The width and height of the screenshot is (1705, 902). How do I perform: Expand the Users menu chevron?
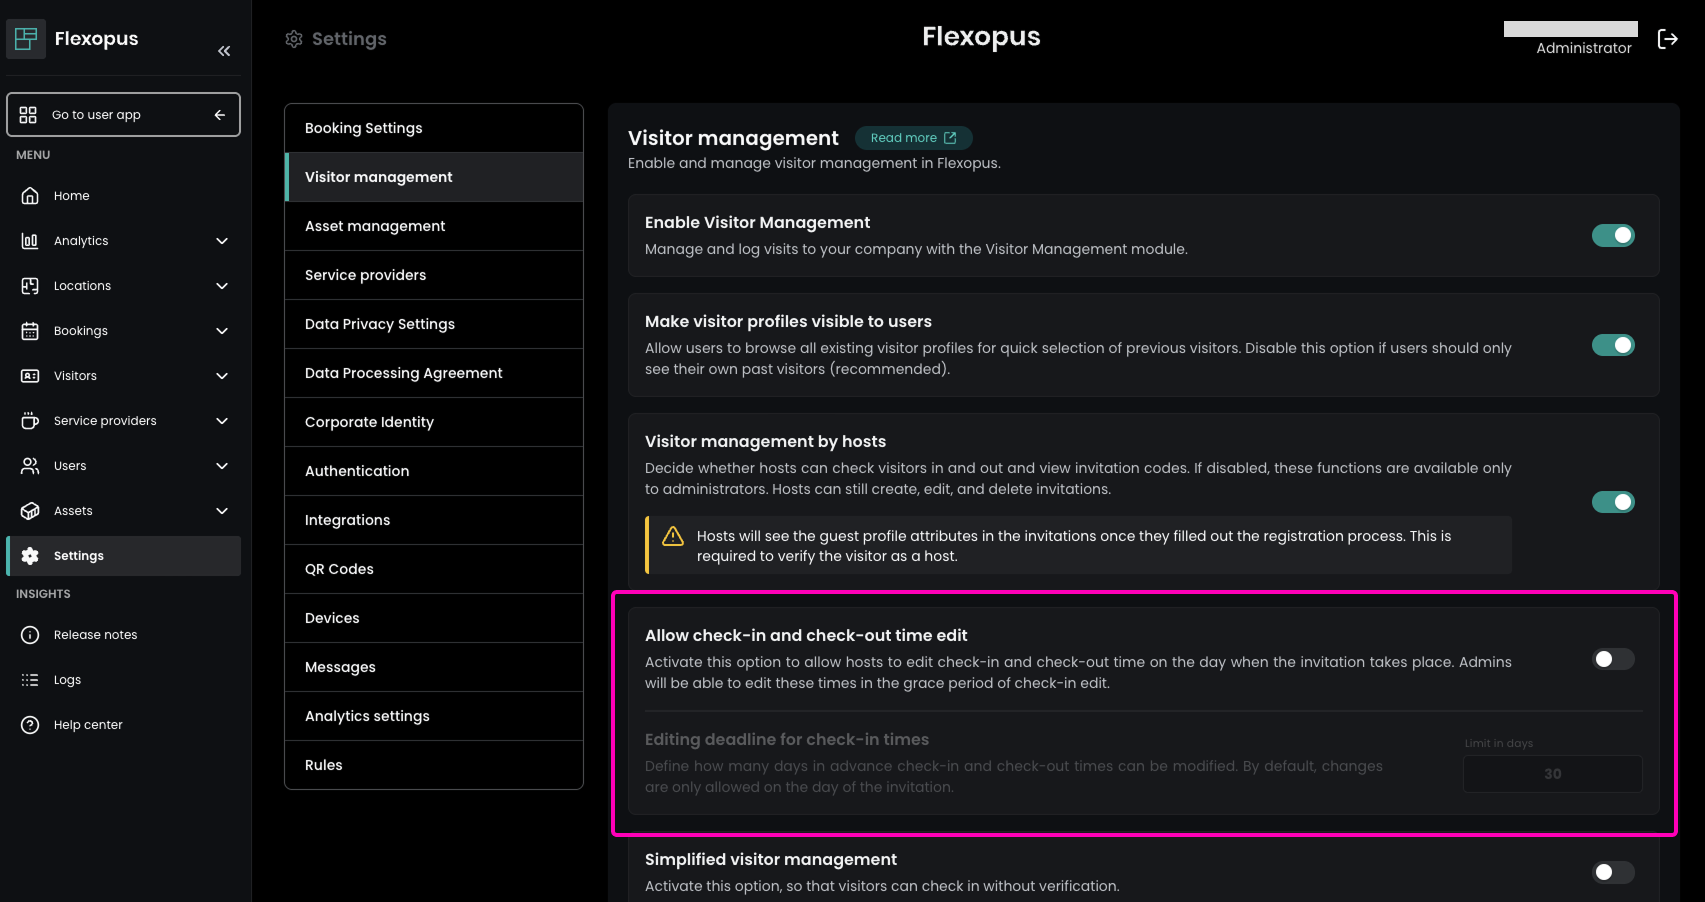pyautogui.click(x=222, y=466)
